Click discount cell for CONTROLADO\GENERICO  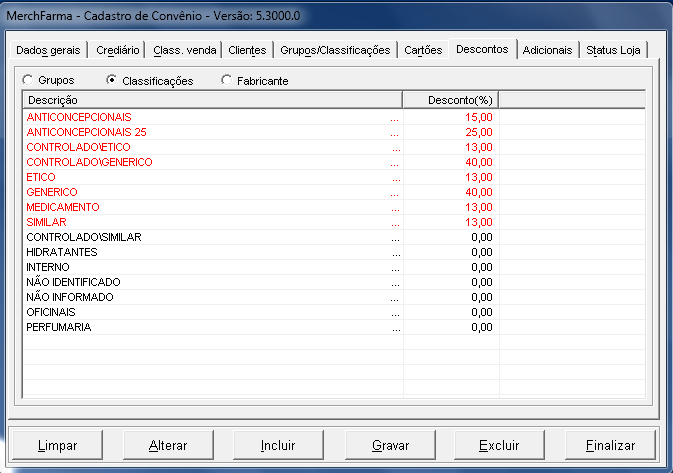click(452, 162)
